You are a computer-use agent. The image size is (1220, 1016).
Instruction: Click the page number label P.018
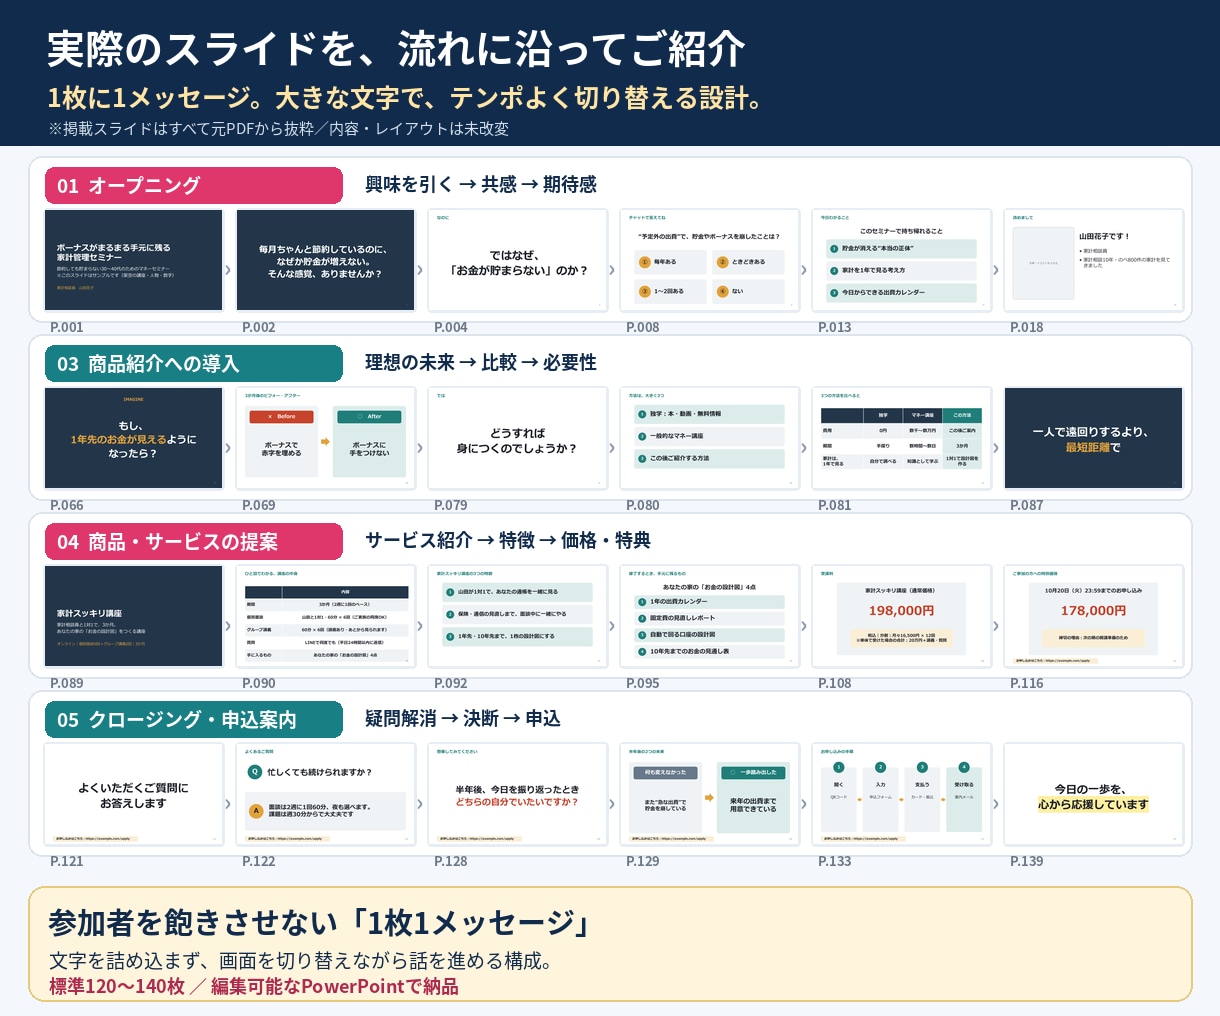click(1027, 327)
